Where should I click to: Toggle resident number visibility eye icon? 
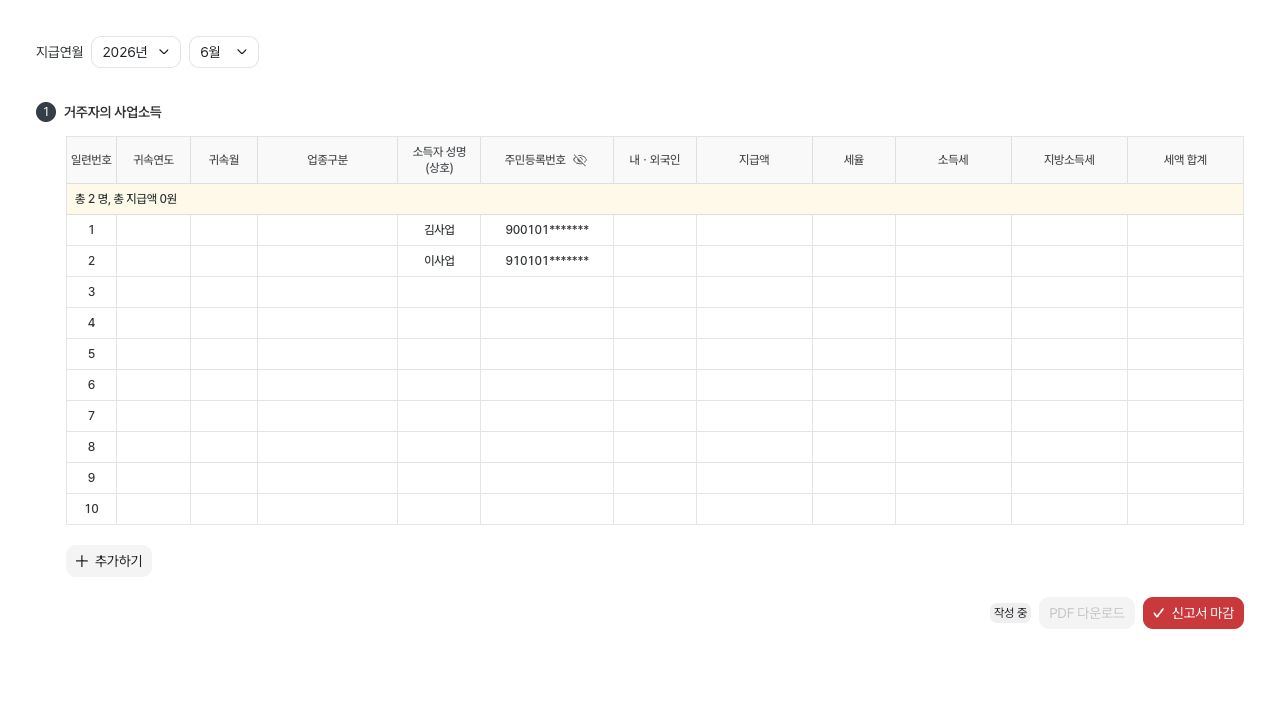[x=580, y=160]
